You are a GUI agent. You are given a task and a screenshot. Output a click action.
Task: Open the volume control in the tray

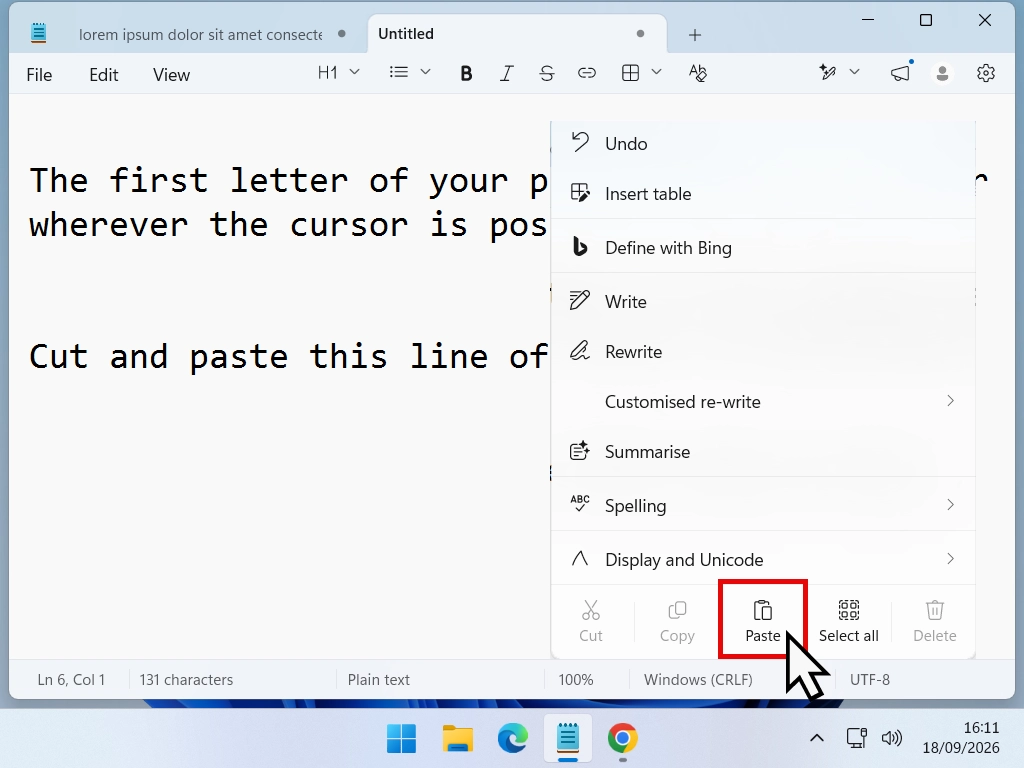coord(891,739)
